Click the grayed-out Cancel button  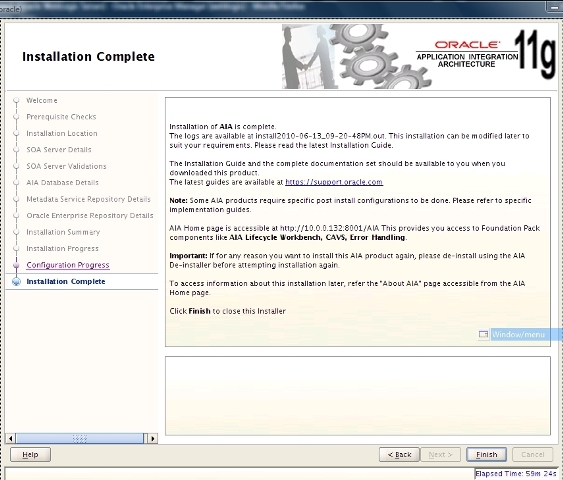(532, 455)
